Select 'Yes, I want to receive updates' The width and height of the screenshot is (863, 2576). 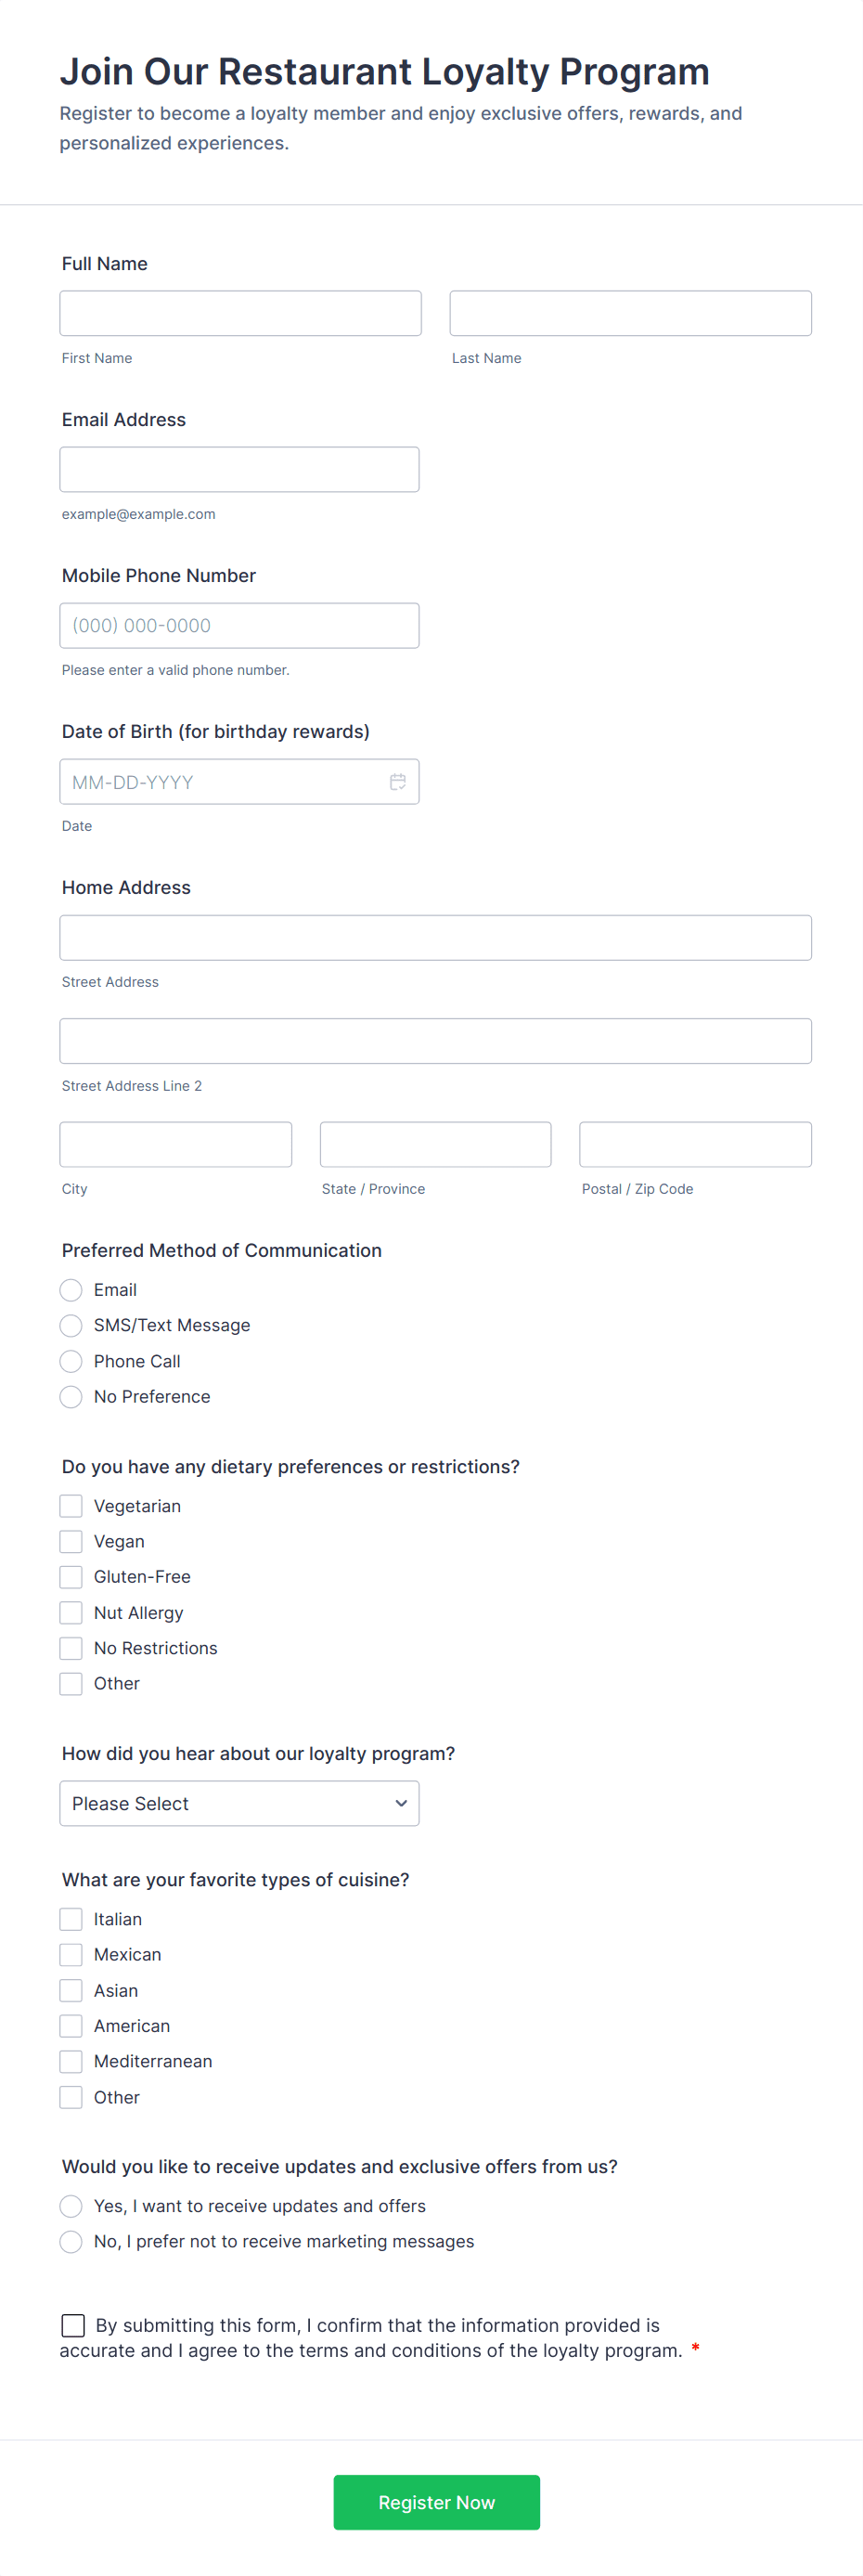coord(71,2206)
